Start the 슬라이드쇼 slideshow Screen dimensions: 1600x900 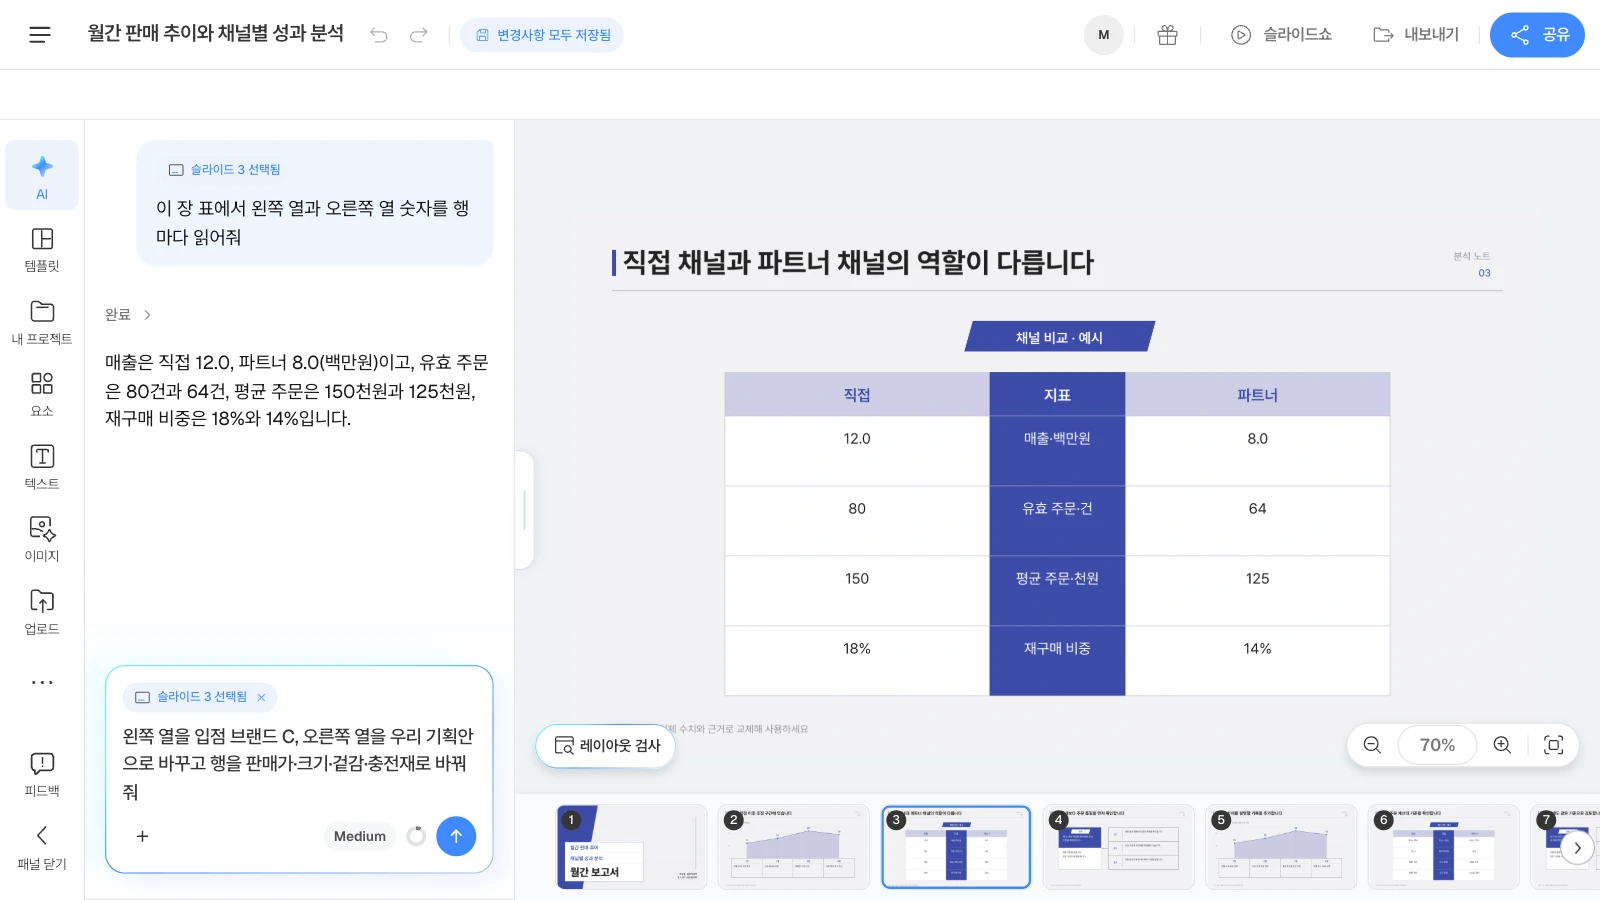(1281, 35)
